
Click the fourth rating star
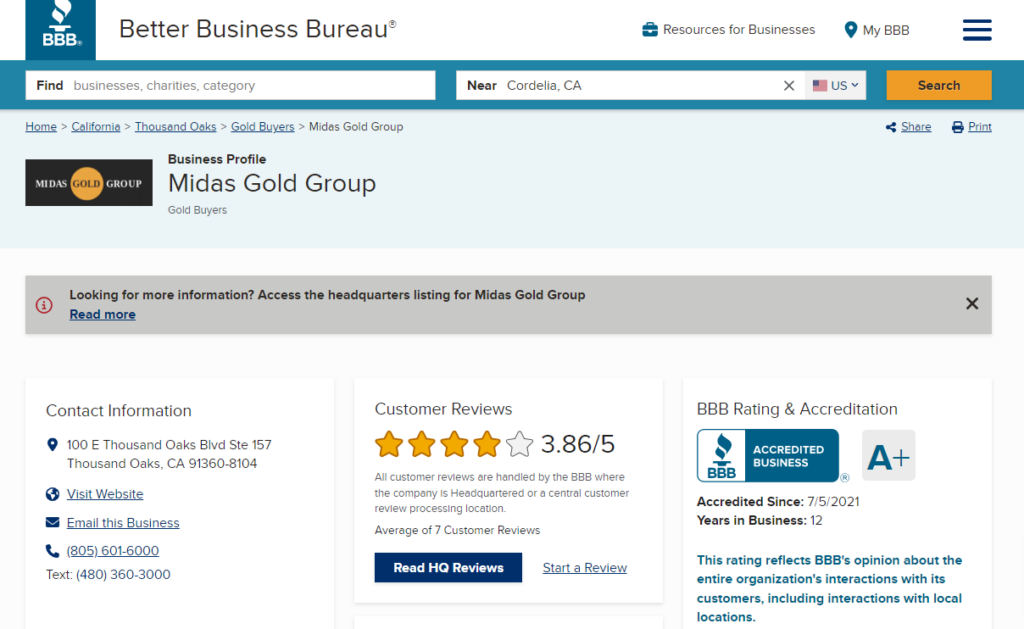pos(487,443)
